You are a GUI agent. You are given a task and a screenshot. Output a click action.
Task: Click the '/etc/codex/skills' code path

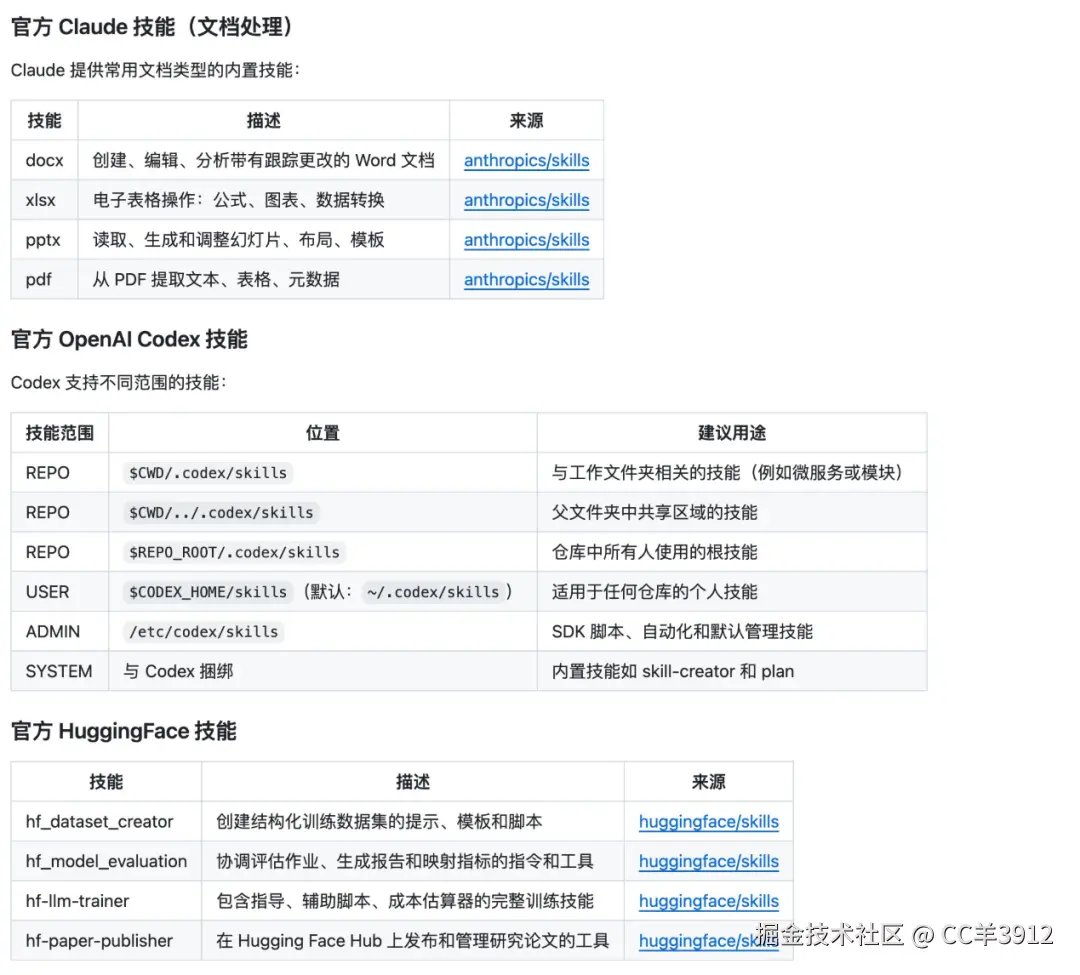point(203,632)
